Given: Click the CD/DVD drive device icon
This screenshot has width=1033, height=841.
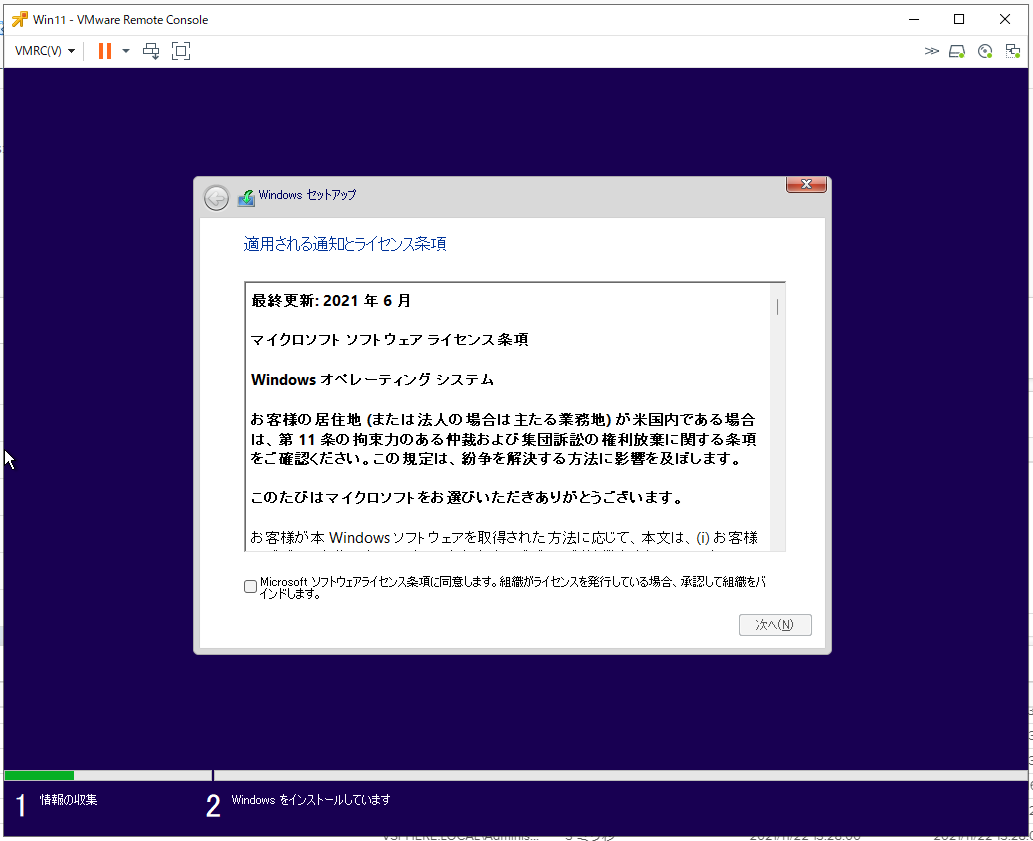Looking at the screenshot, I should coord(985,51).
